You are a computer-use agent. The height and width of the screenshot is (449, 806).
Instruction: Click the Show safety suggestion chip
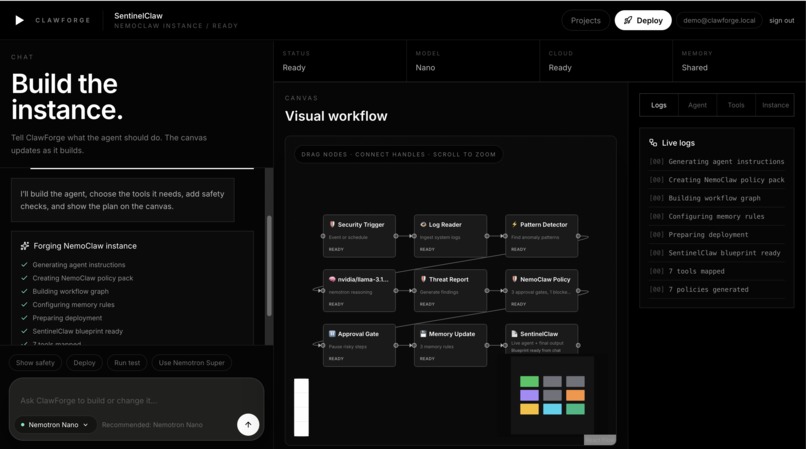[x=35, y=363]
